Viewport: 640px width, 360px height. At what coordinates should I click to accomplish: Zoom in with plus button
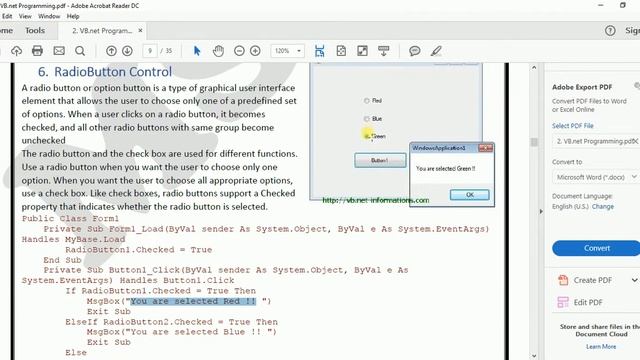[255, 51]
